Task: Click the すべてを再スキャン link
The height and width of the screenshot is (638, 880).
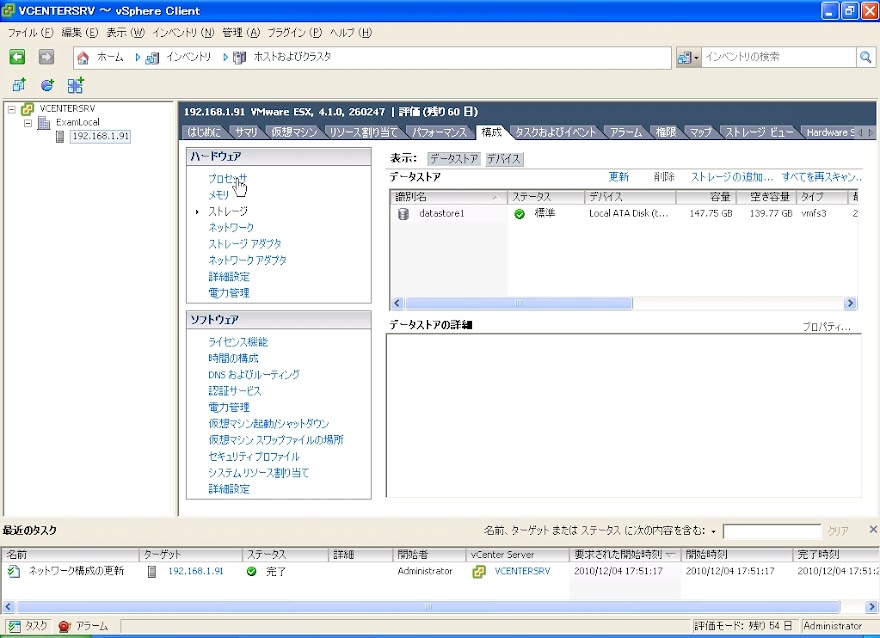Action: (821, 177)
